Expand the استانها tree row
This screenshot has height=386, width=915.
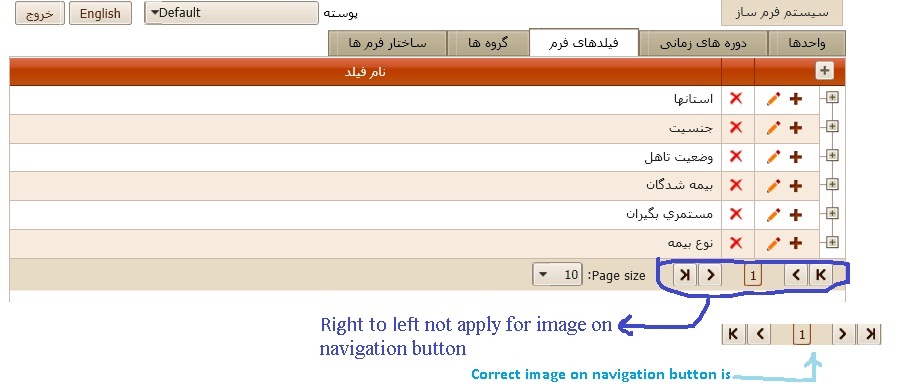point(832,98)
